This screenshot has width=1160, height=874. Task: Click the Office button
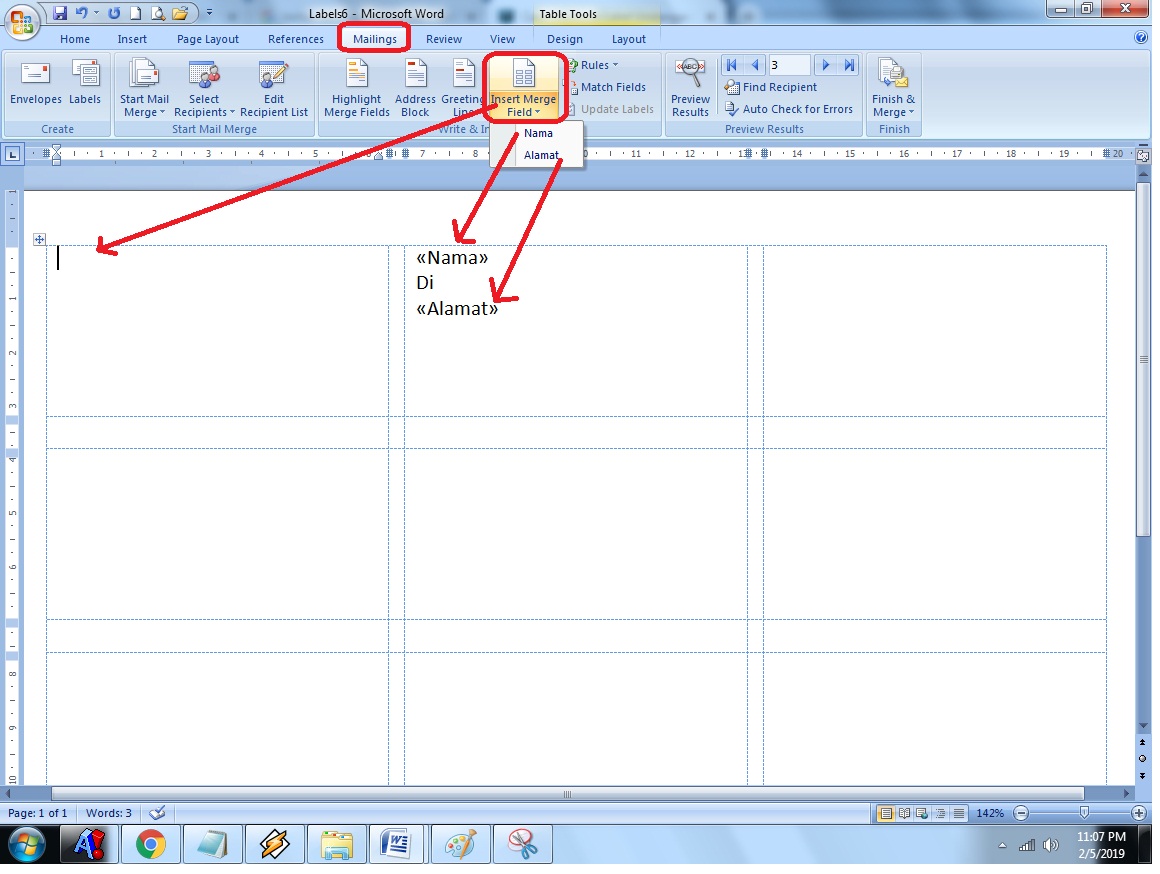(21, 20)
